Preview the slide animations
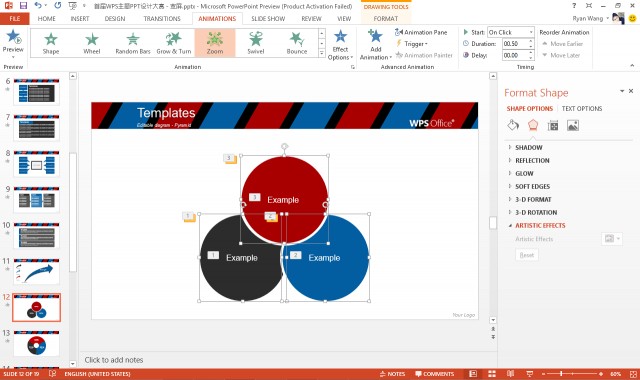 (13, 43)
